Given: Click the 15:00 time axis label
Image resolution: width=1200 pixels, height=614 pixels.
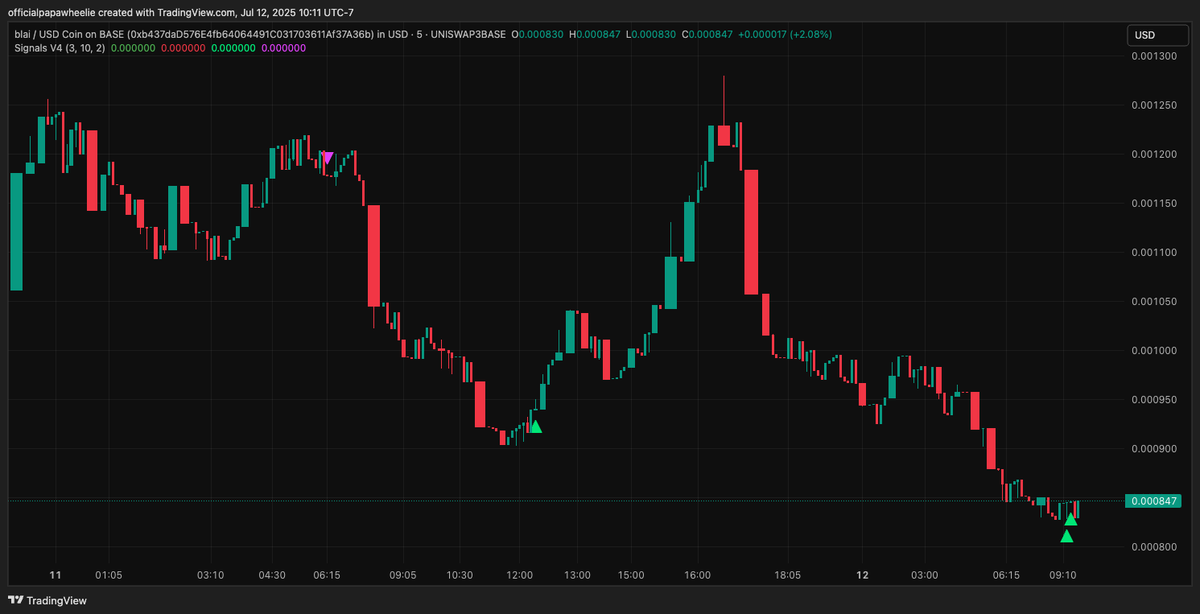Looking at the screenshot, I should point(632,575).
